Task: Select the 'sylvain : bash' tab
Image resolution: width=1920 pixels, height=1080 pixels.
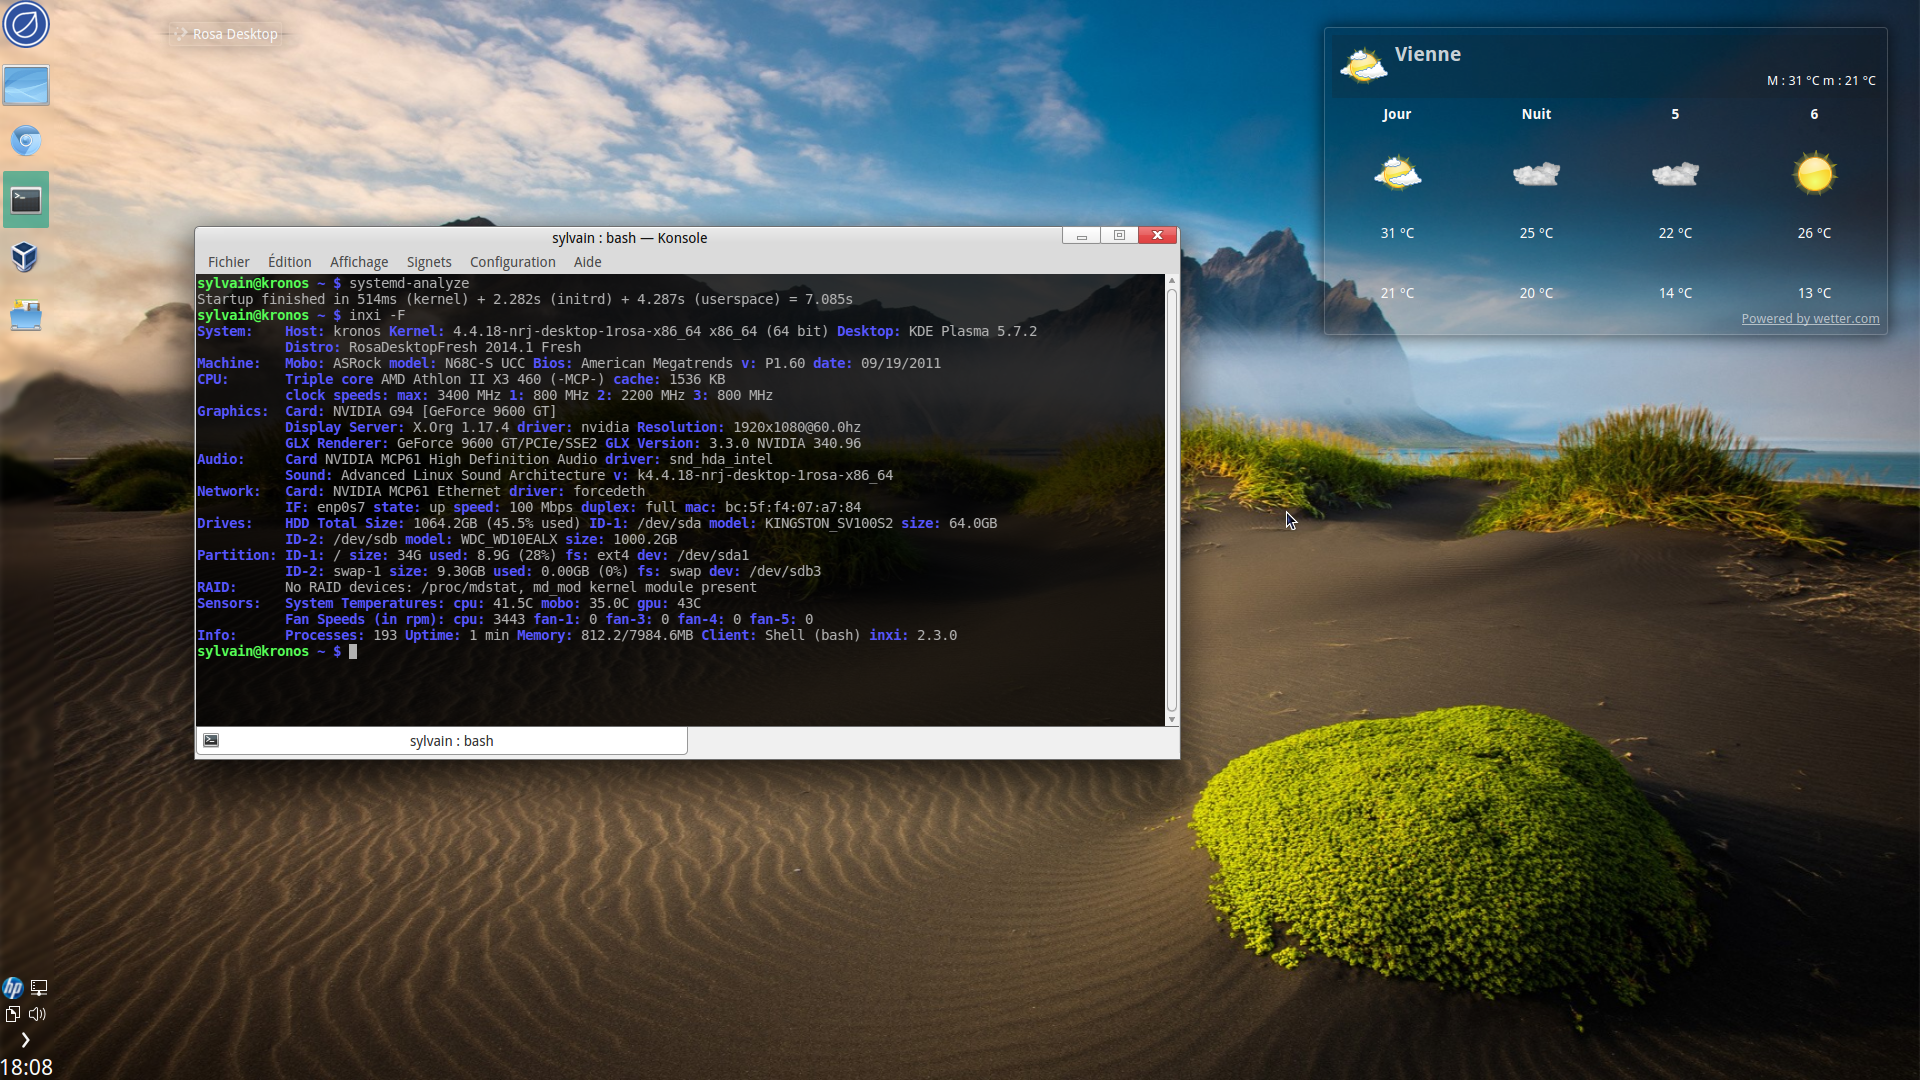Action: pos(450,741)
